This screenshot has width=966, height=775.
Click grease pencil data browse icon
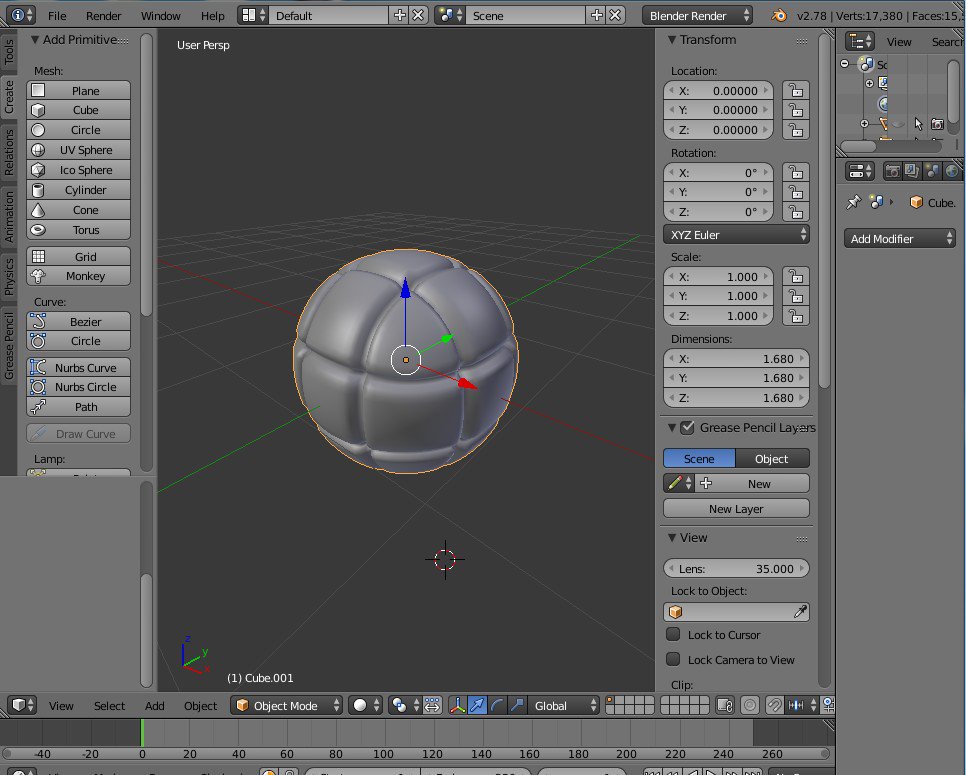(680, 484)
